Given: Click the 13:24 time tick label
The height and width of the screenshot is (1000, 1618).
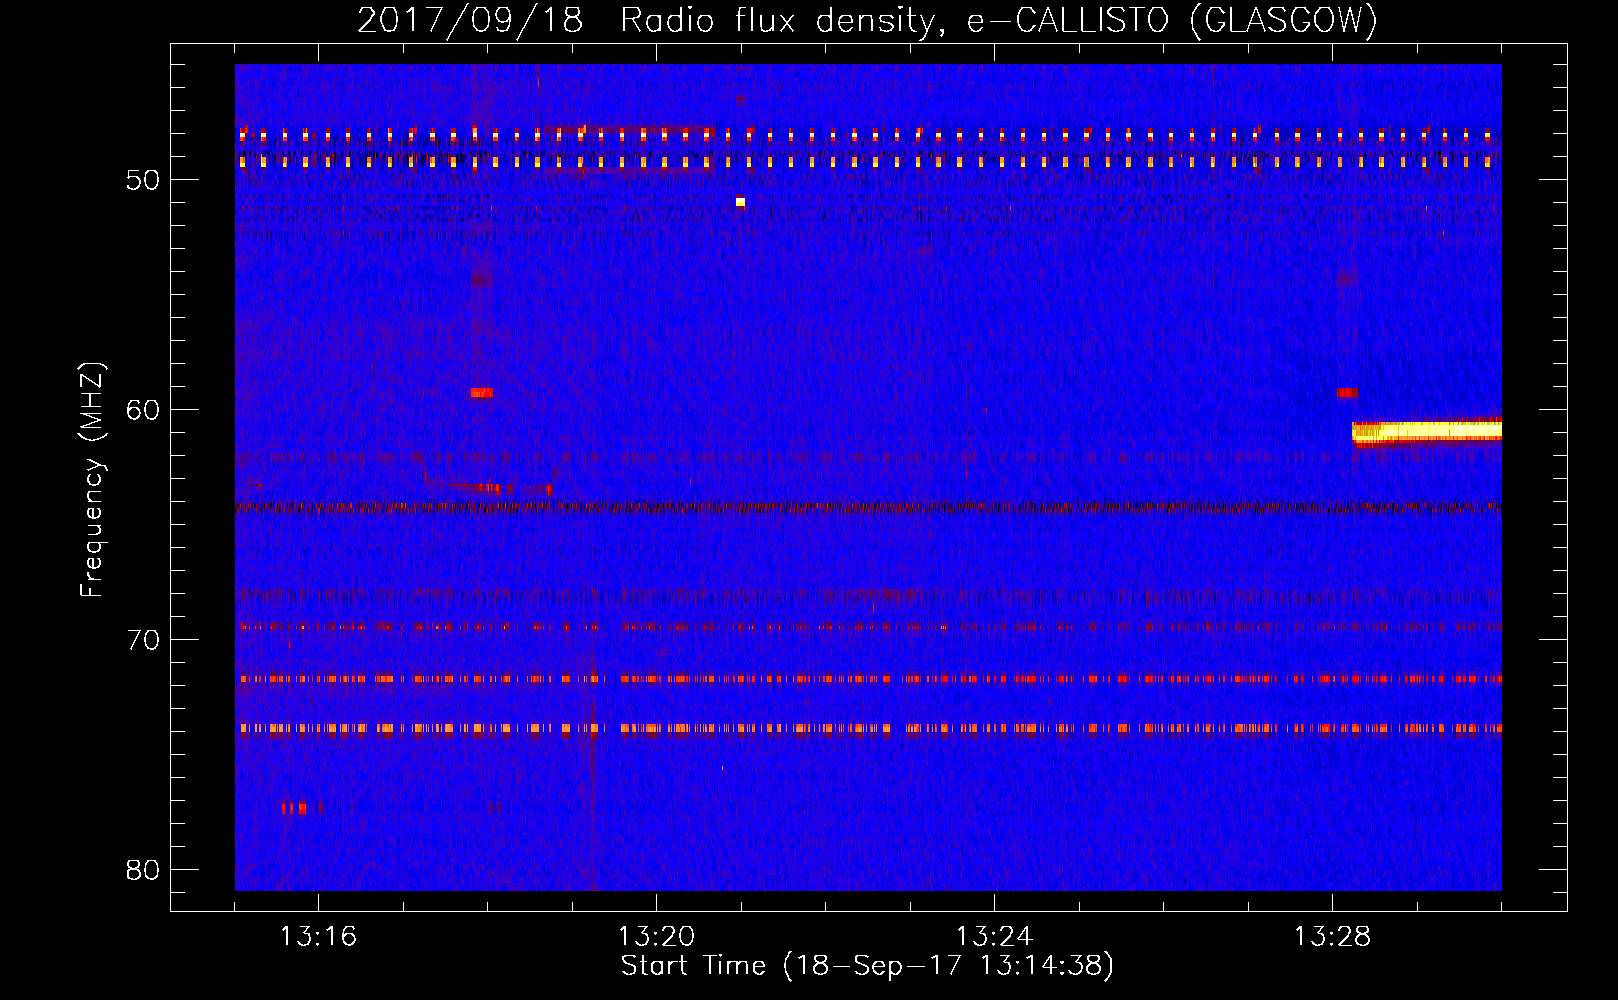Looking at the screenshot, I should [994, 937].
